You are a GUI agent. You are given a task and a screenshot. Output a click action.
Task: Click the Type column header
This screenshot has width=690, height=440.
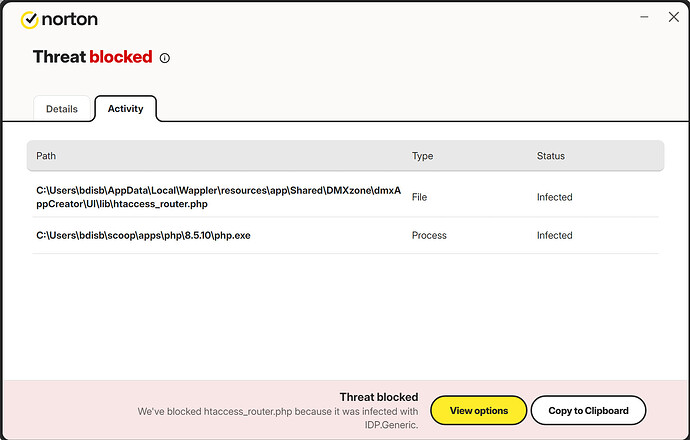coord(422,156)
